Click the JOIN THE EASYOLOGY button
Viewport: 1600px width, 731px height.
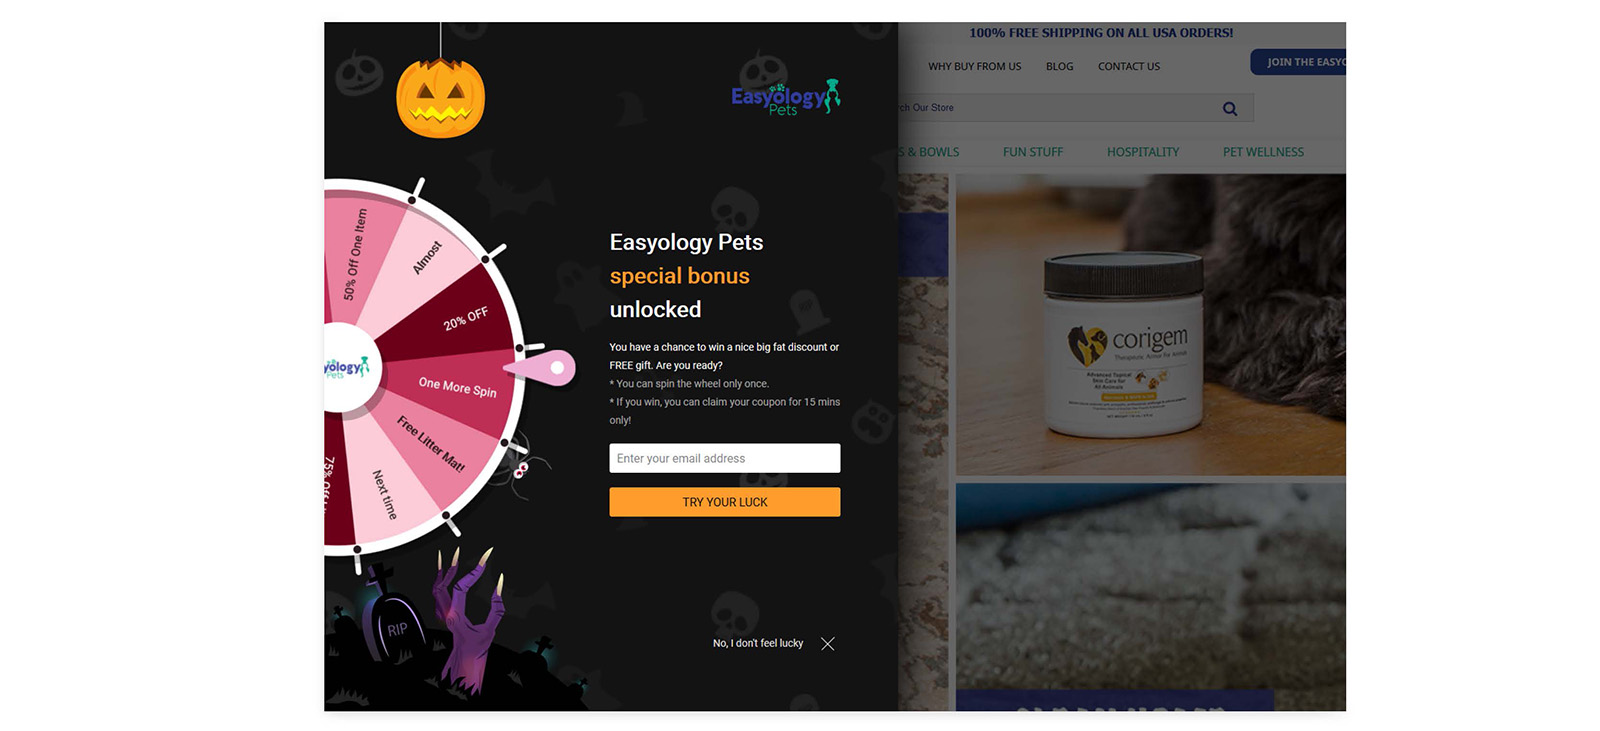(x=1298, y=62)
